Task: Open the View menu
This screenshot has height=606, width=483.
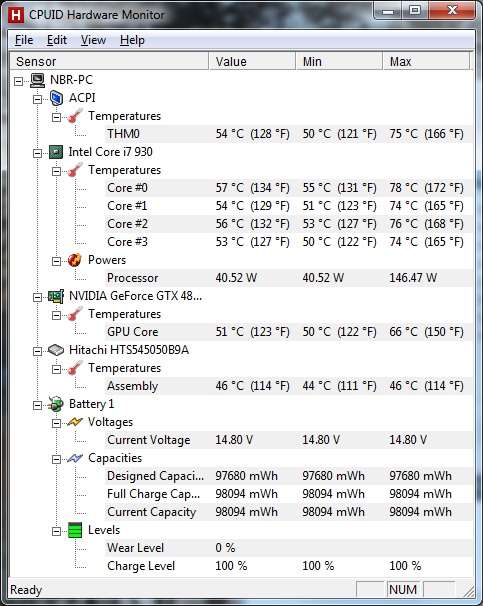Action: click(93, 40)
